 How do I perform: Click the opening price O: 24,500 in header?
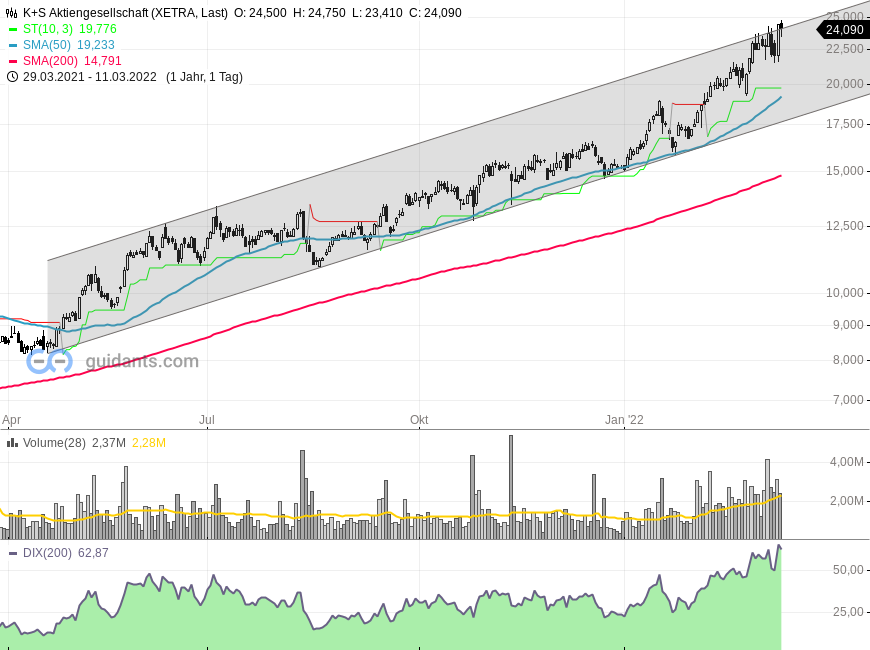coord(260,13)
